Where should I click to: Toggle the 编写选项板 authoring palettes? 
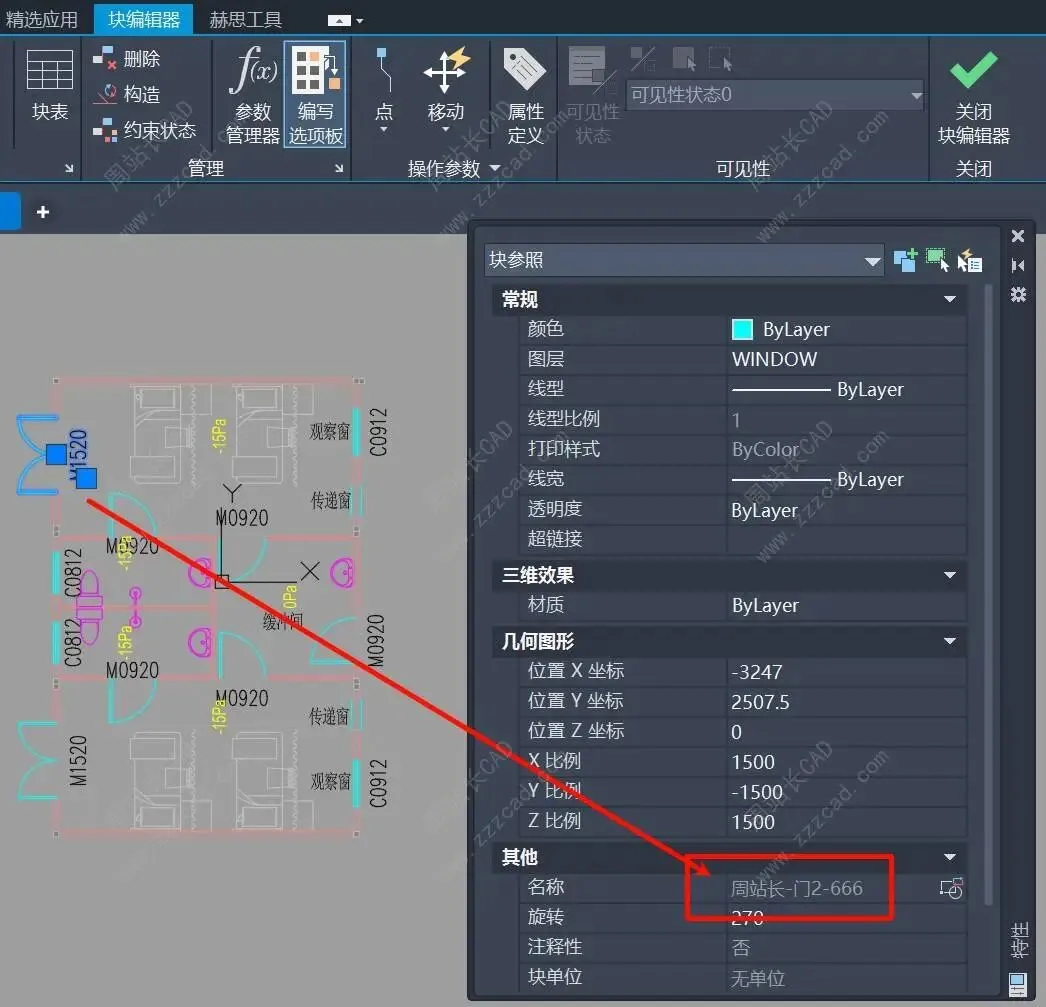[316, 94]
